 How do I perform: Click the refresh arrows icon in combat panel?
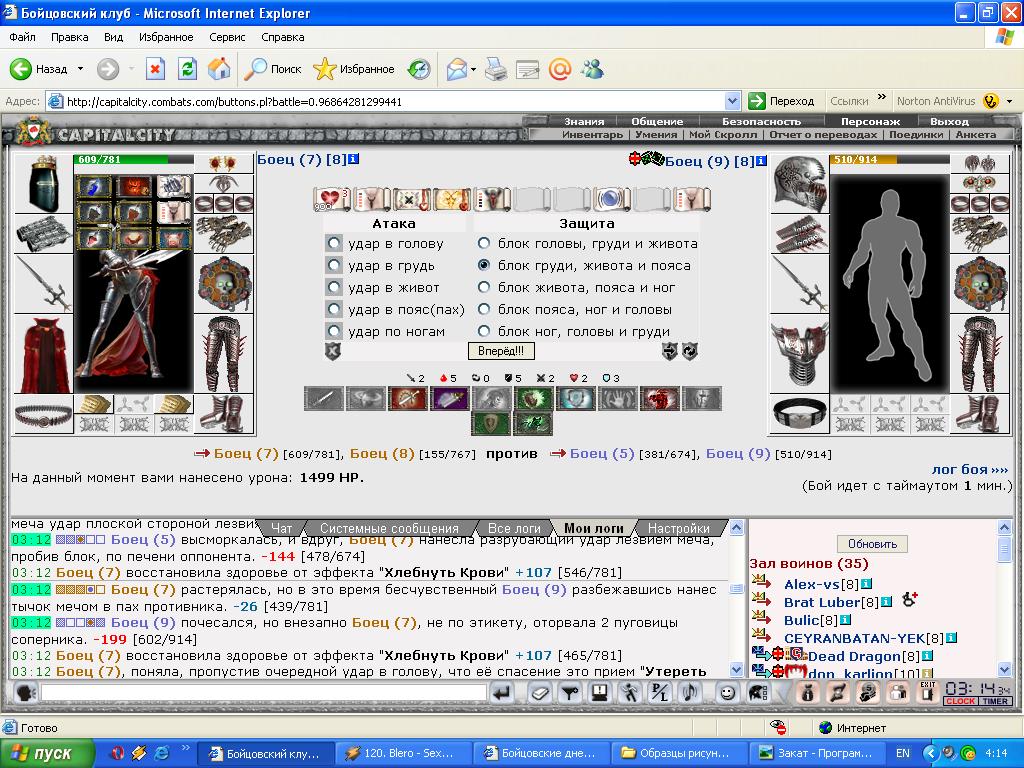(x=690, y=351)
